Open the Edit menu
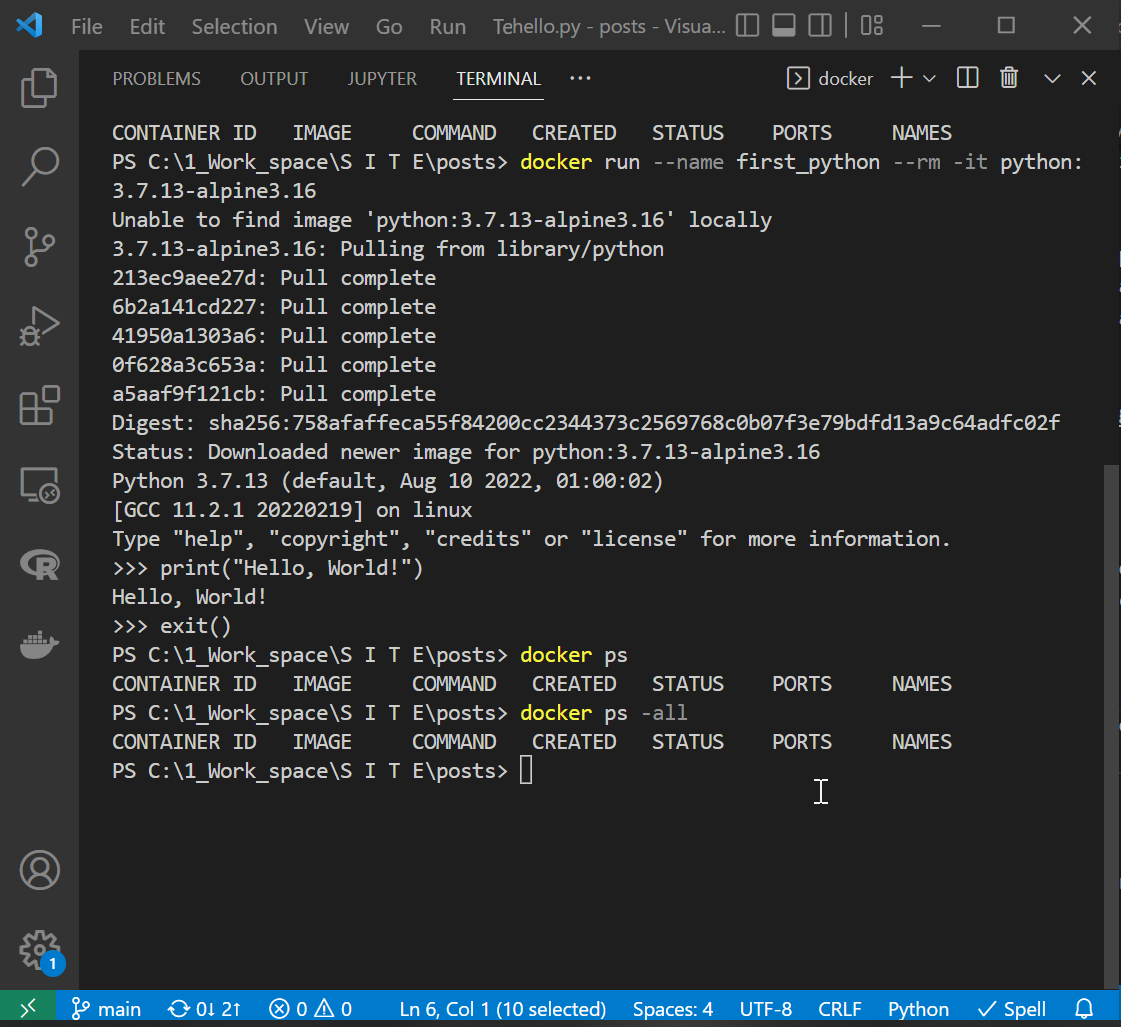The width and height of the screenshot is (1121, 1027). pyautogui.click(x=147, y=26)
